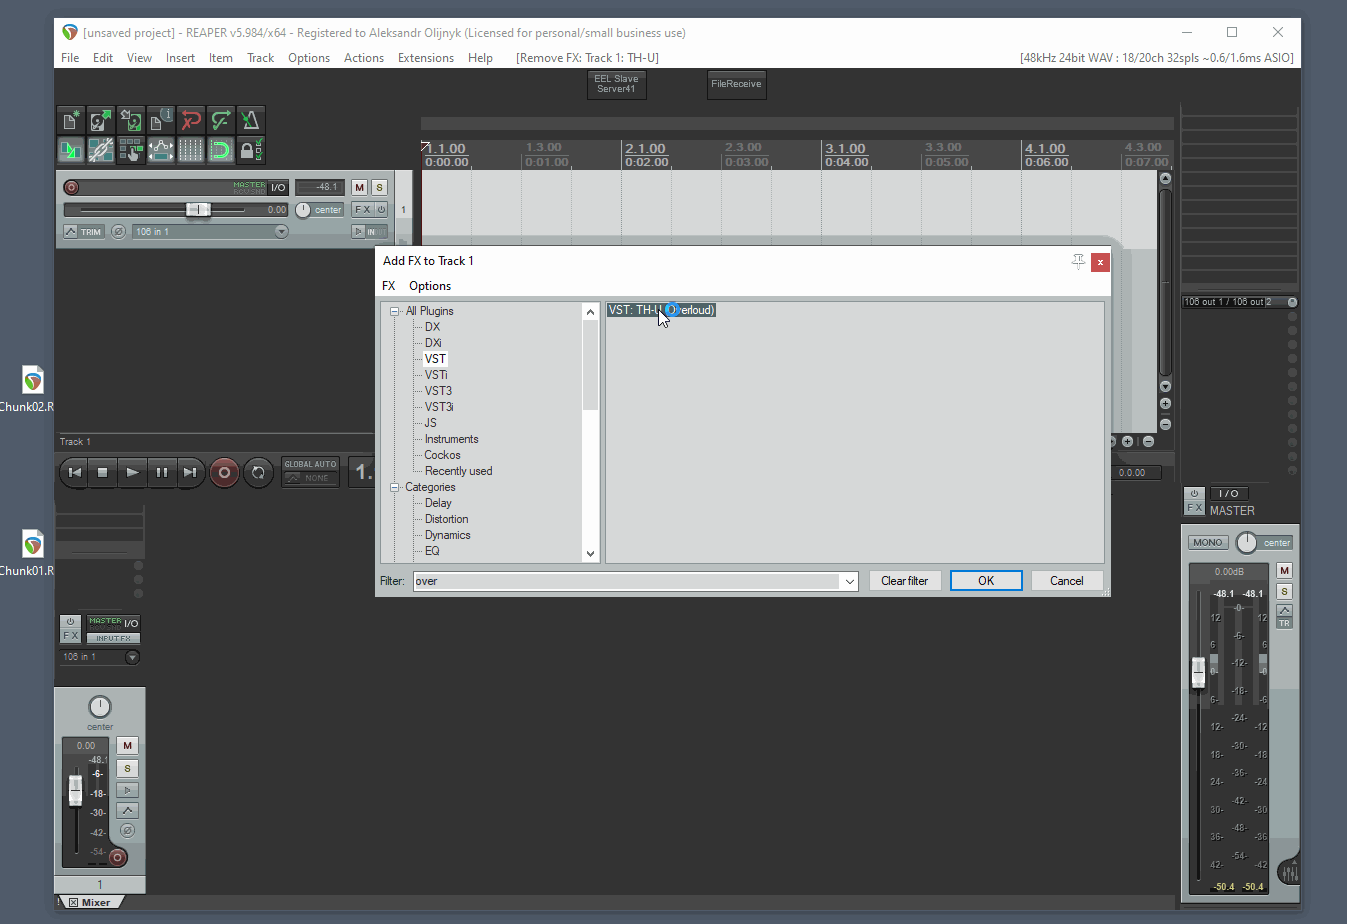The image size is (1347, 924).
Task: Open Options menu in Add FX window
Action: click(x=430, y=286)
